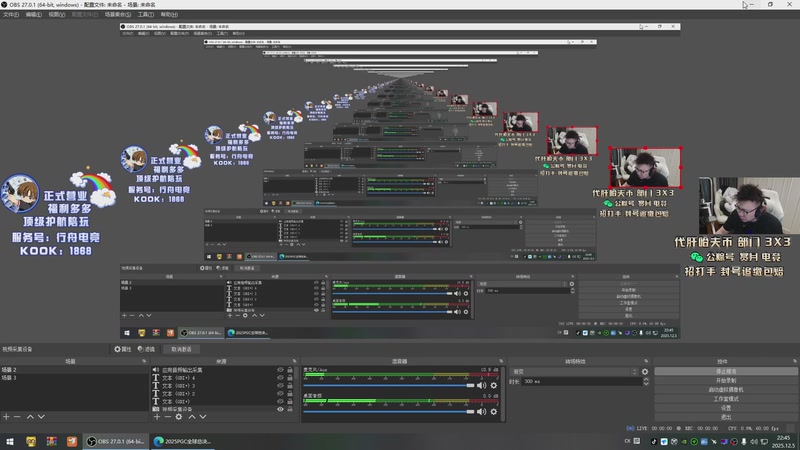
Task: Open source 滤镜 filters button
Action: (146, 349)
